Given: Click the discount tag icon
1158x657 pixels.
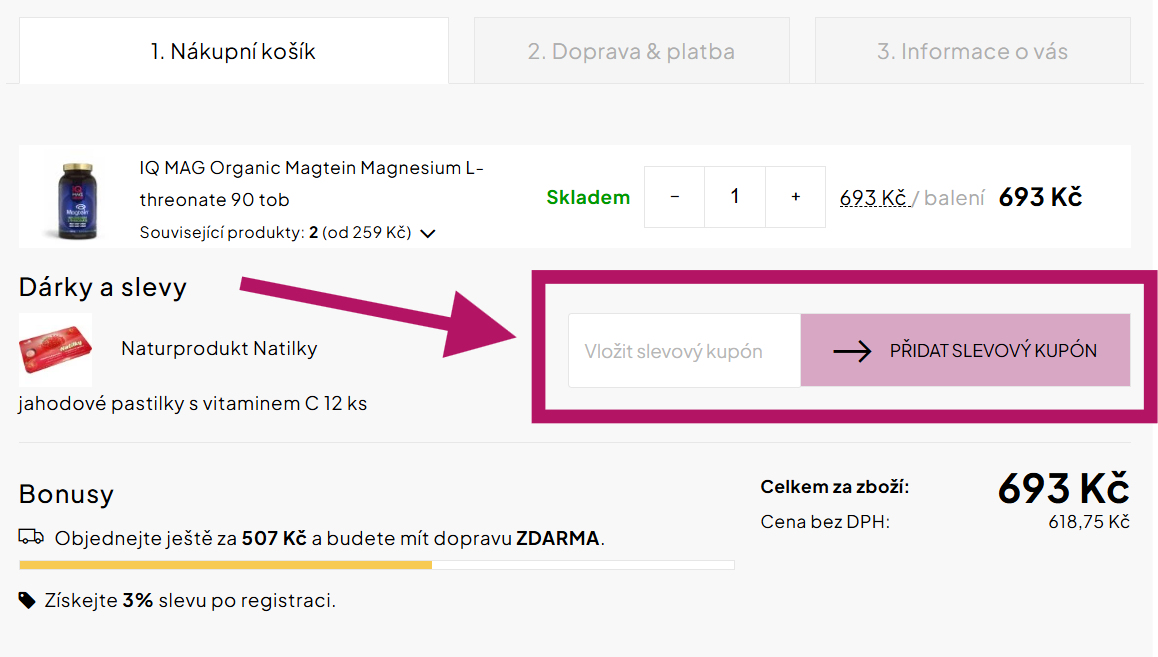Looking at the screenshot, I should pos(27,600).
